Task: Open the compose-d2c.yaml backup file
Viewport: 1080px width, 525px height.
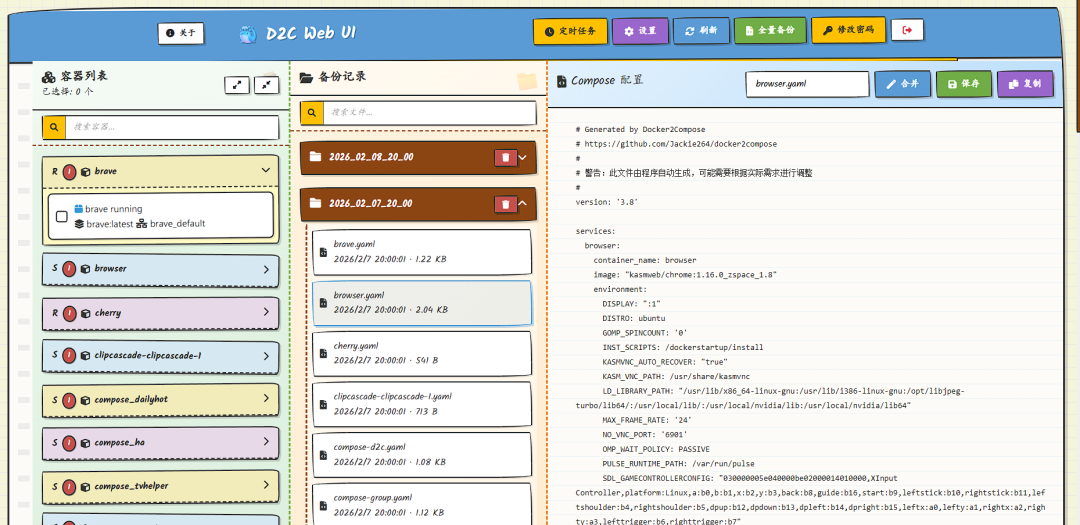Action: pos(422,455)
